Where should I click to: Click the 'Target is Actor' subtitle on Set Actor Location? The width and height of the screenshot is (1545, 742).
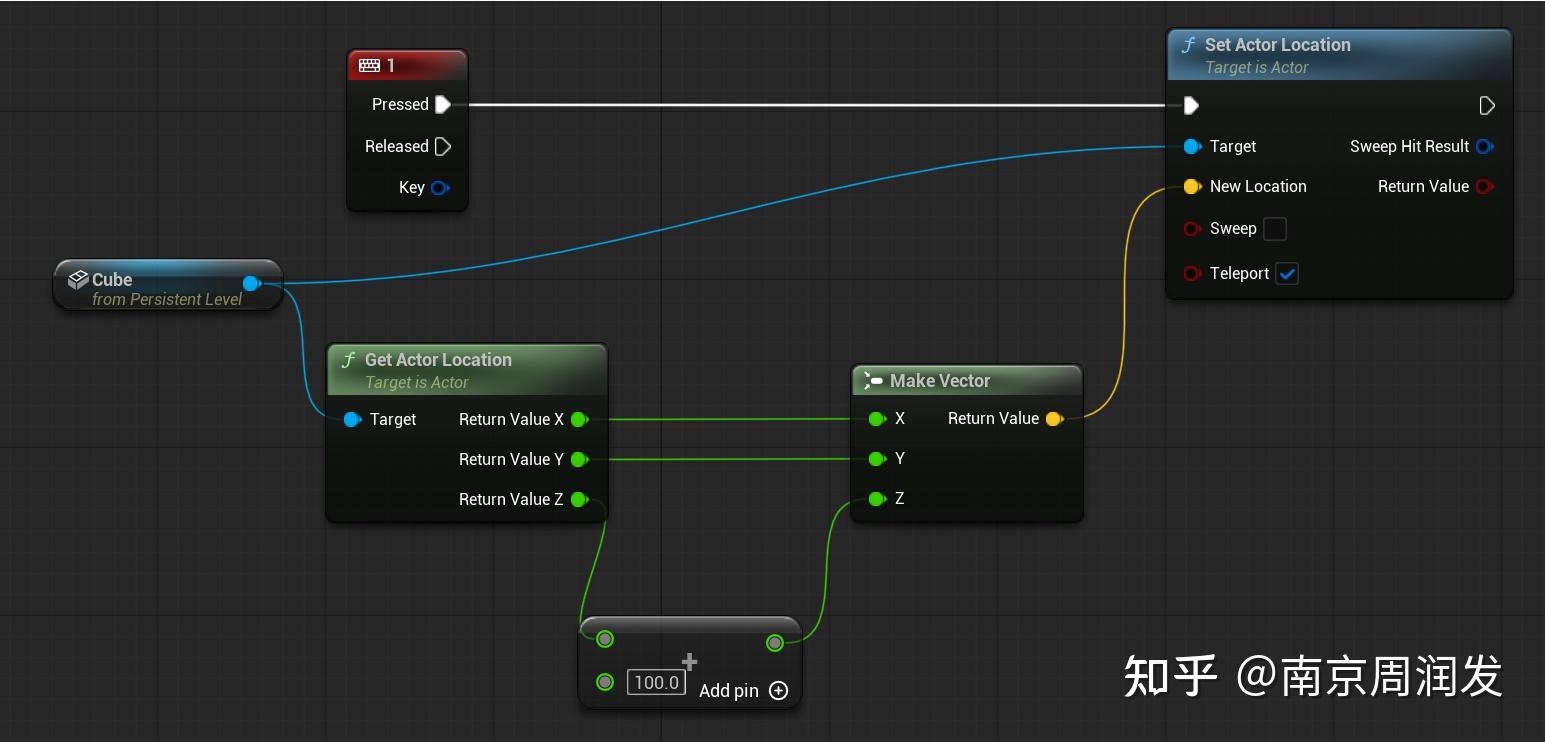coord(1256,68)
